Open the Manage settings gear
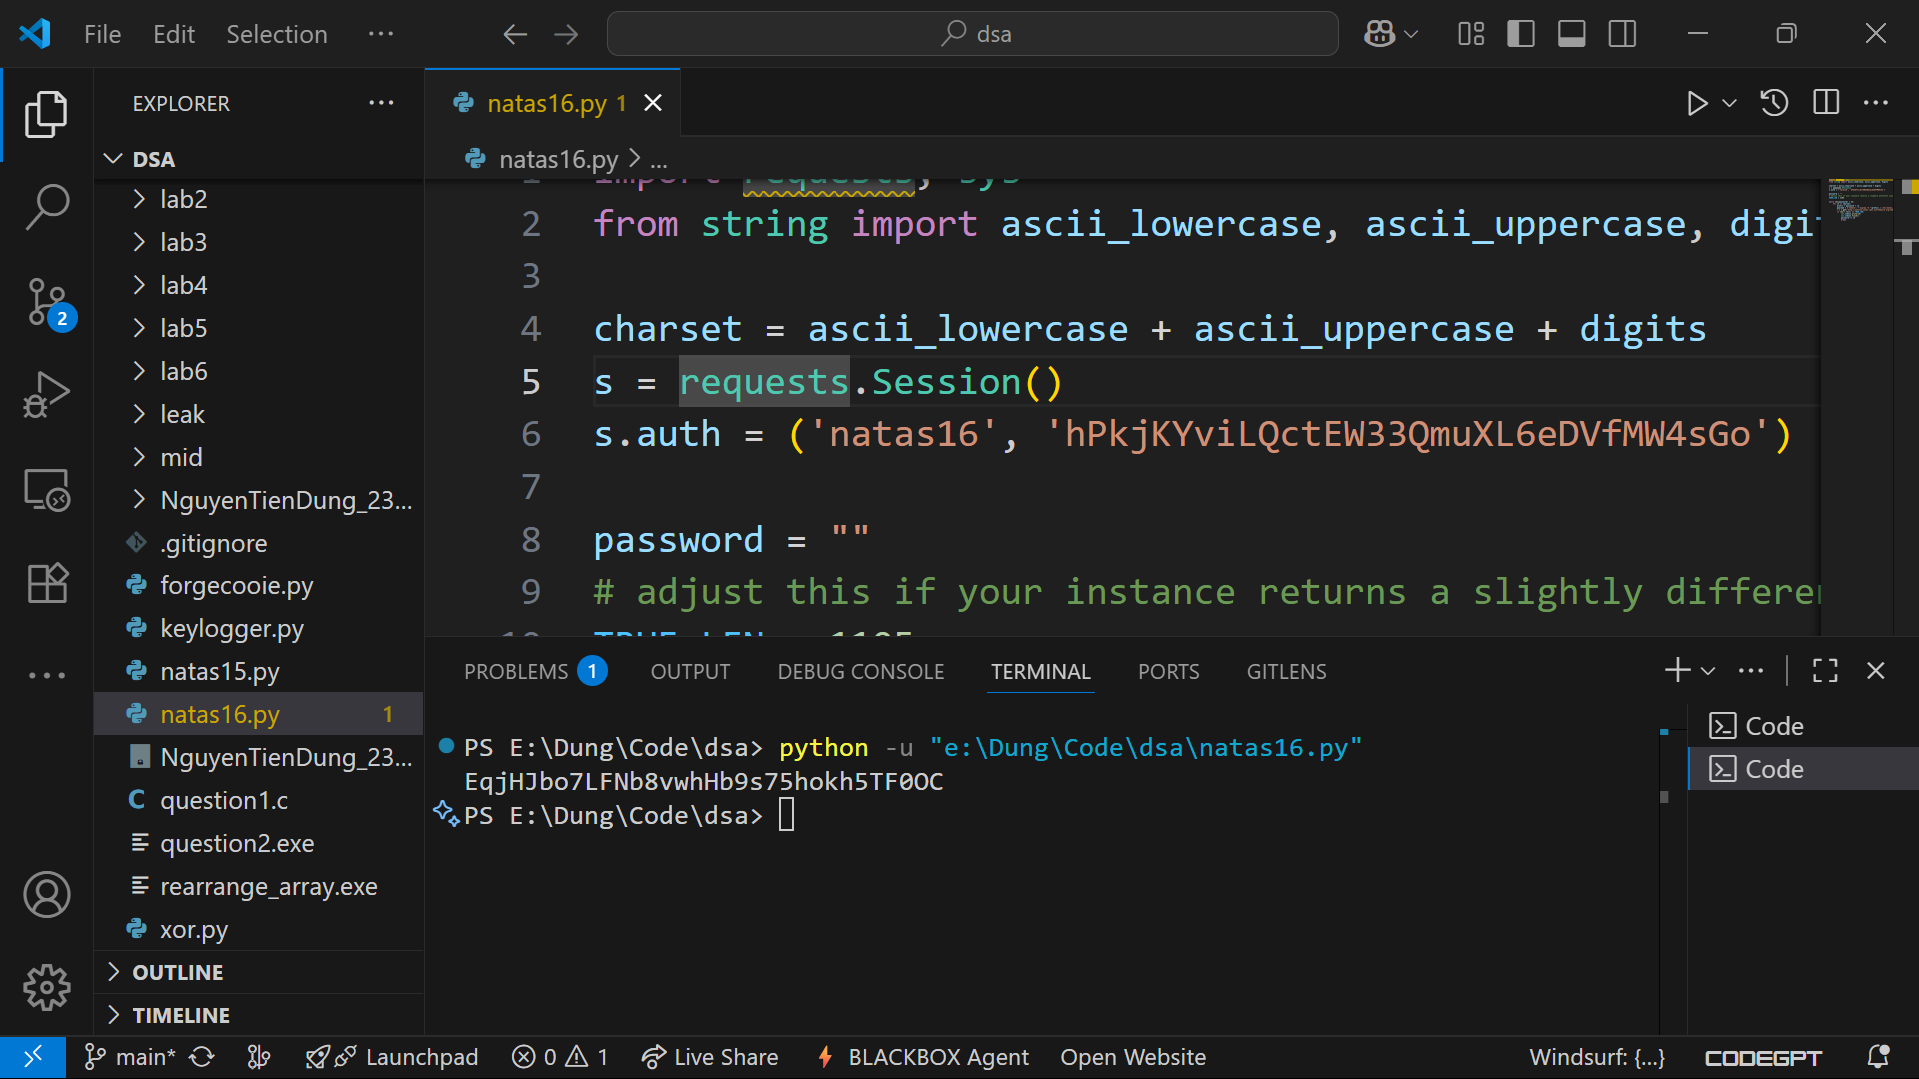The image size is (1919, 1079). (x=47, y=987)
